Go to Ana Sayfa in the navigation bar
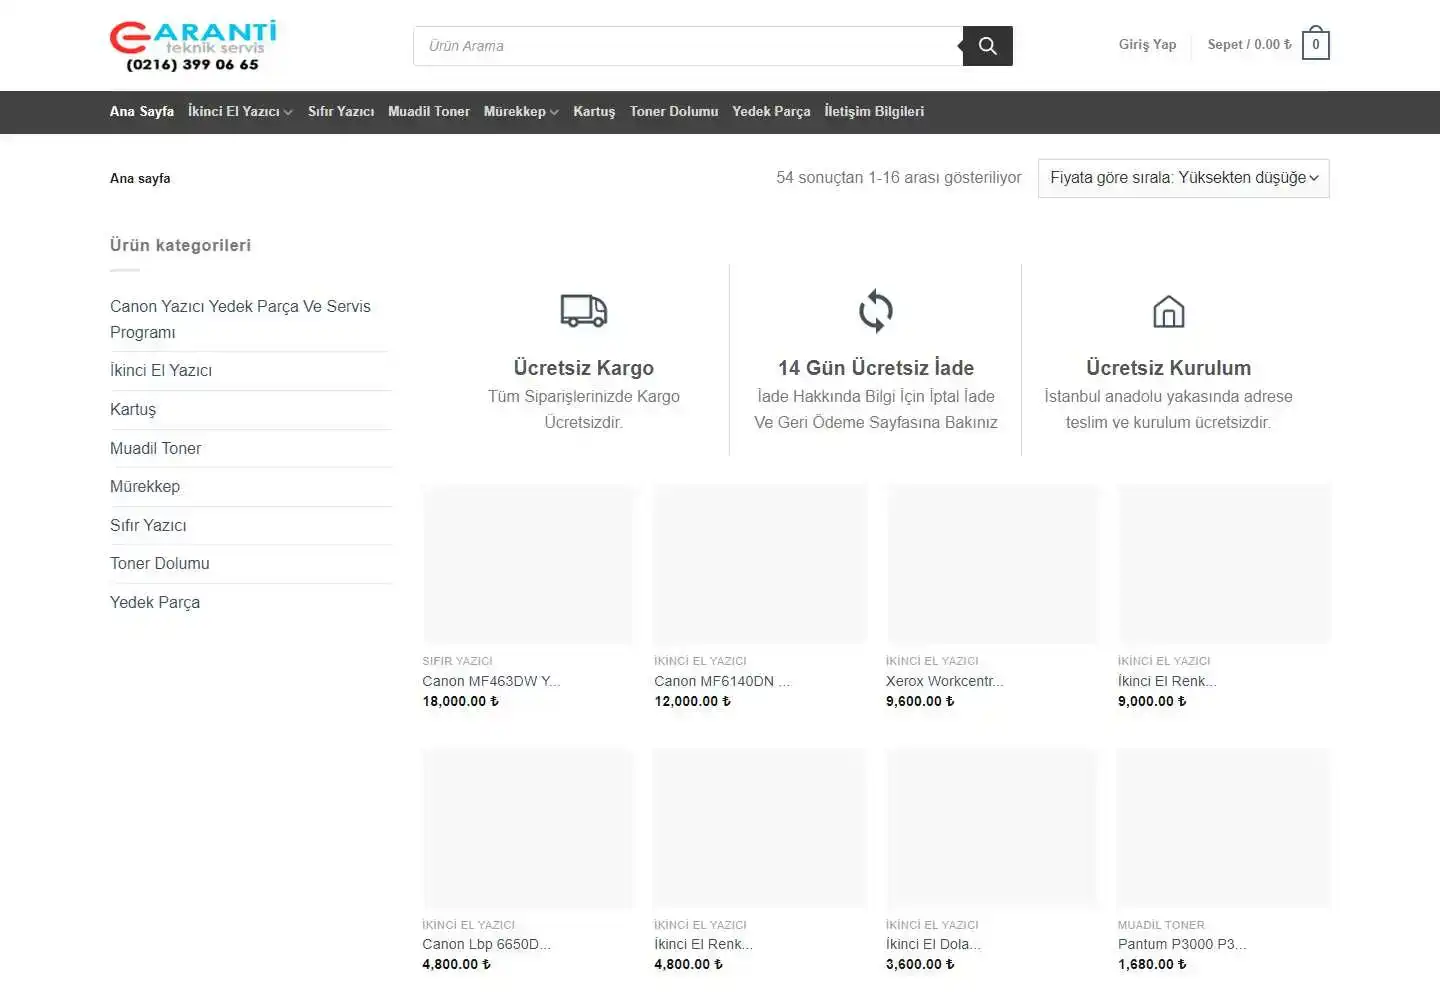This screenshot has width=1440, height=1000. point(142,111)
